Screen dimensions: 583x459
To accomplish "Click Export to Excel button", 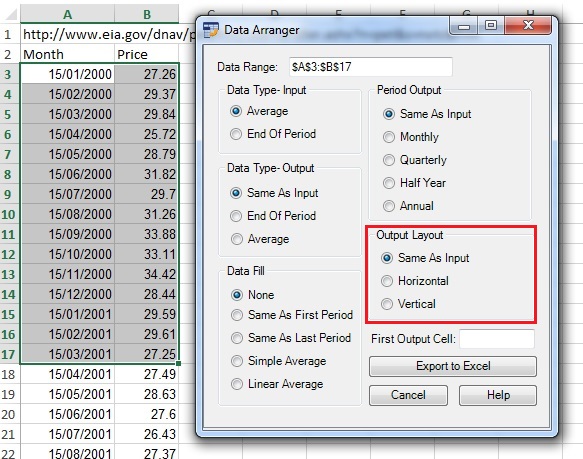I will pyautogui.click(x=453, y=366).
